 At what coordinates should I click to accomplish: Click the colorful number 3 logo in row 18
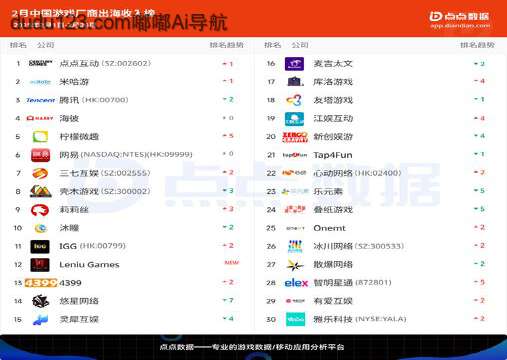[x=294, y=100]
